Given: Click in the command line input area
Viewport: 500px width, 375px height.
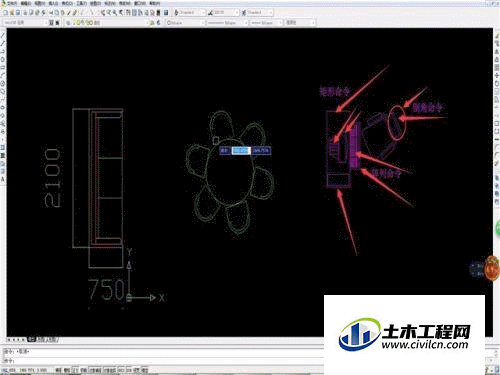Looking at the screenshot, I should tap(163, 361).
